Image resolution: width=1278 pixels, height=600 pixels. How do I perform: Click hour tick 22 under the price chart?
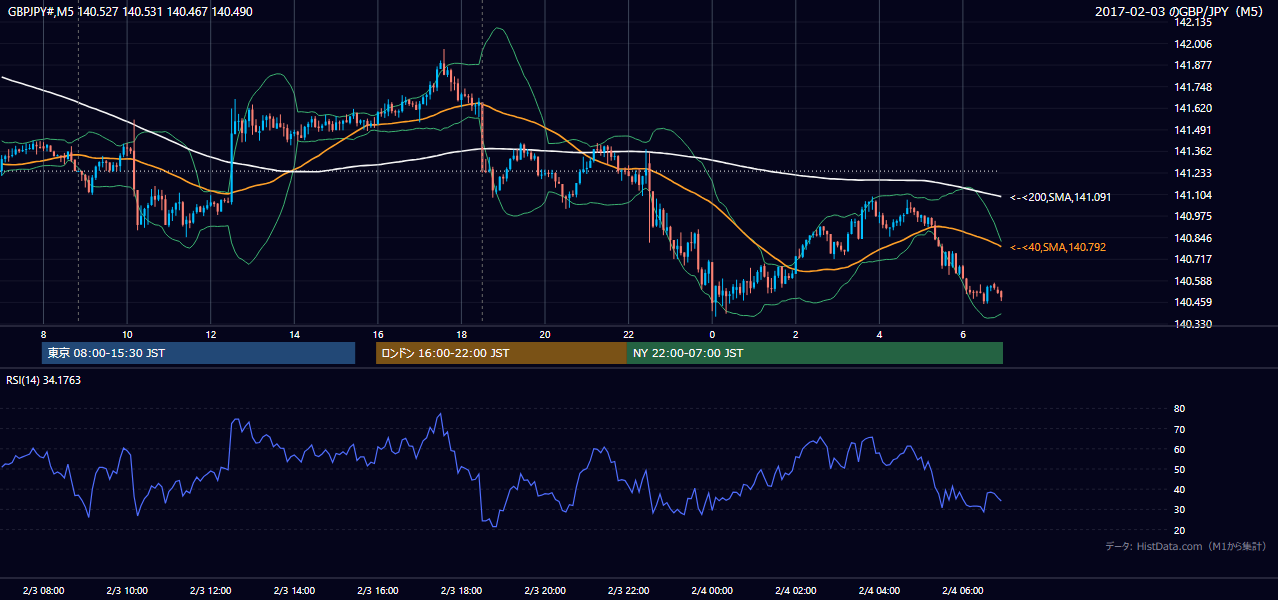tap(628, 333)
